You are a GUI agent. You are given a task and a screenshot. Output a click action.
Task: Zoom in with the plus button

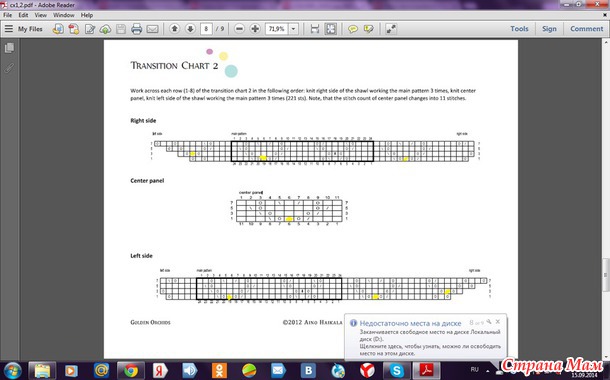(255, 28)
